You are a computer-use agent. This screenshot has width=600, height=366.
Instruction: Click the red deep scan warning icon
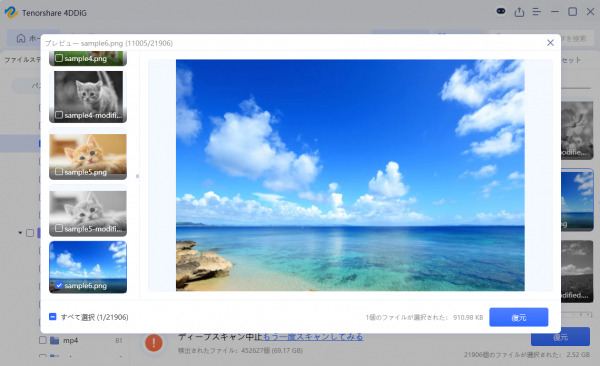(153, 343)
